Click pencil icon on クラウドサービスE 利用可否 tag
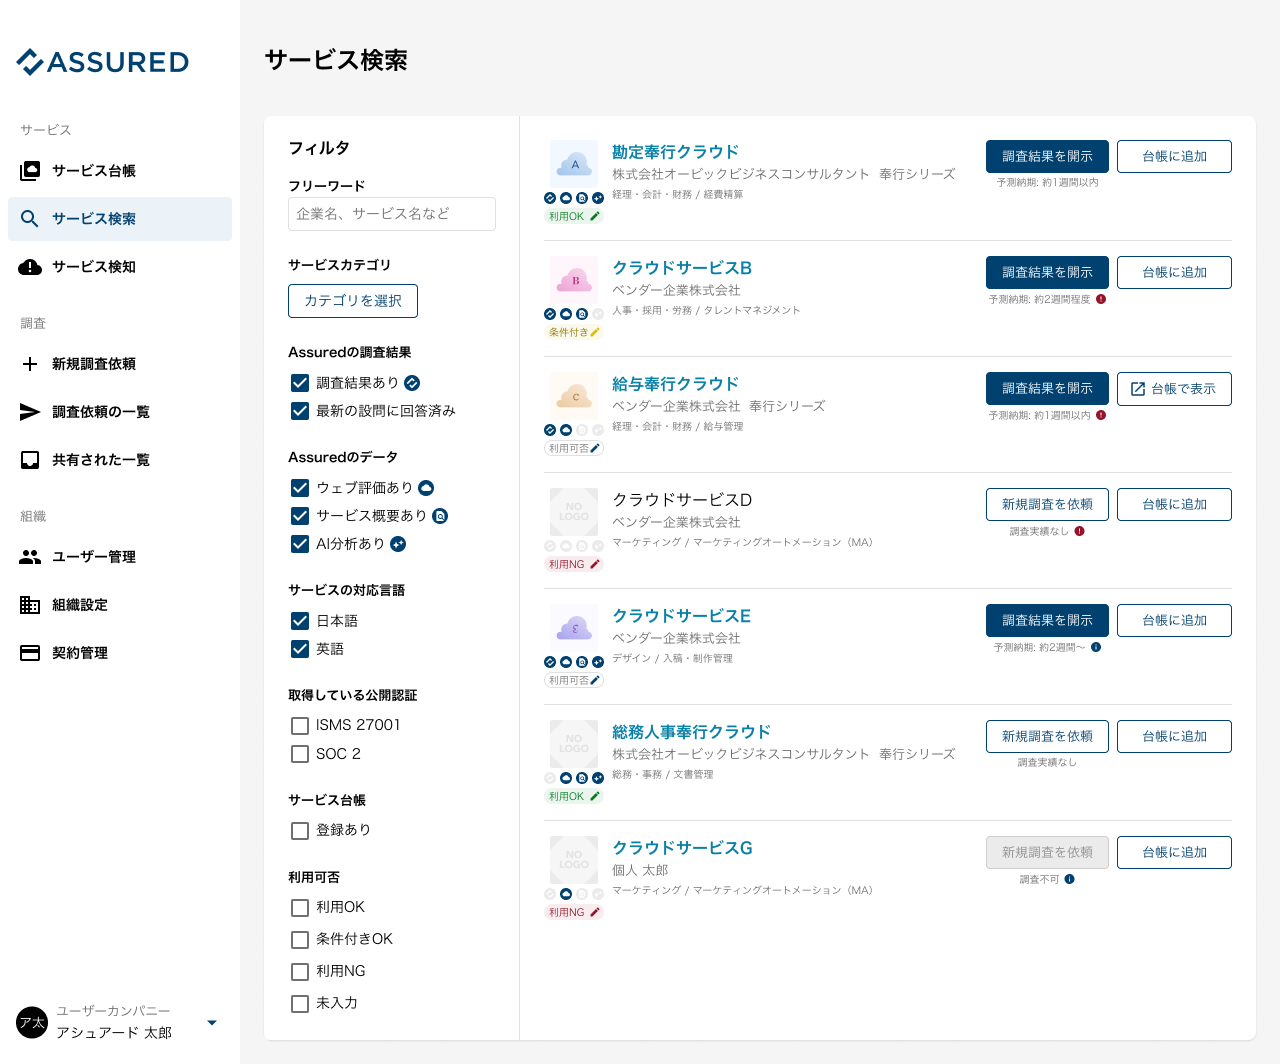This screenshot has height=1064, width=1280. click(x=595, y=680)
